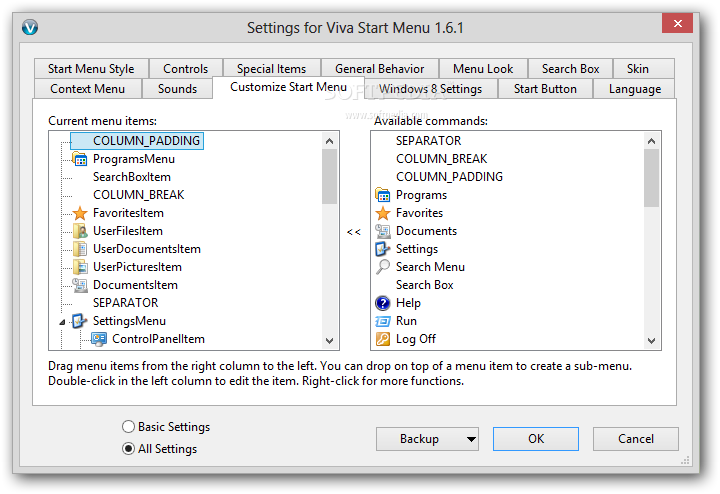Select COLUMN_BREAK in available commands
The width and height of the screenshot is (720, 494).
(x=442, y=159)
